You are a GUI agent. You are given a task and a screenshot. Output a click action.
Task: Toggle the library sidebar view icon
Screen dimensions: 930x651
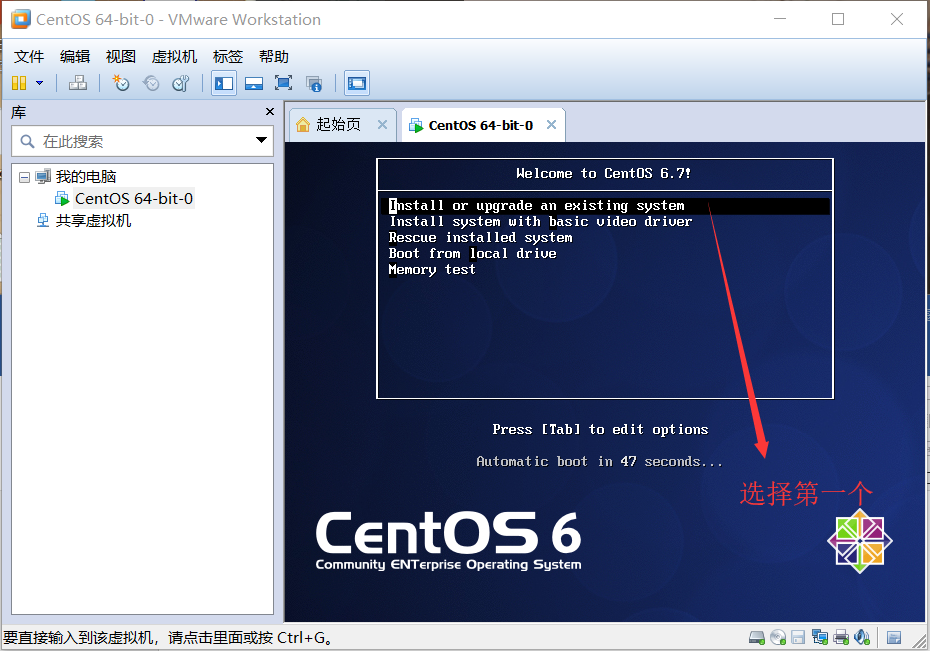point(224,83)
